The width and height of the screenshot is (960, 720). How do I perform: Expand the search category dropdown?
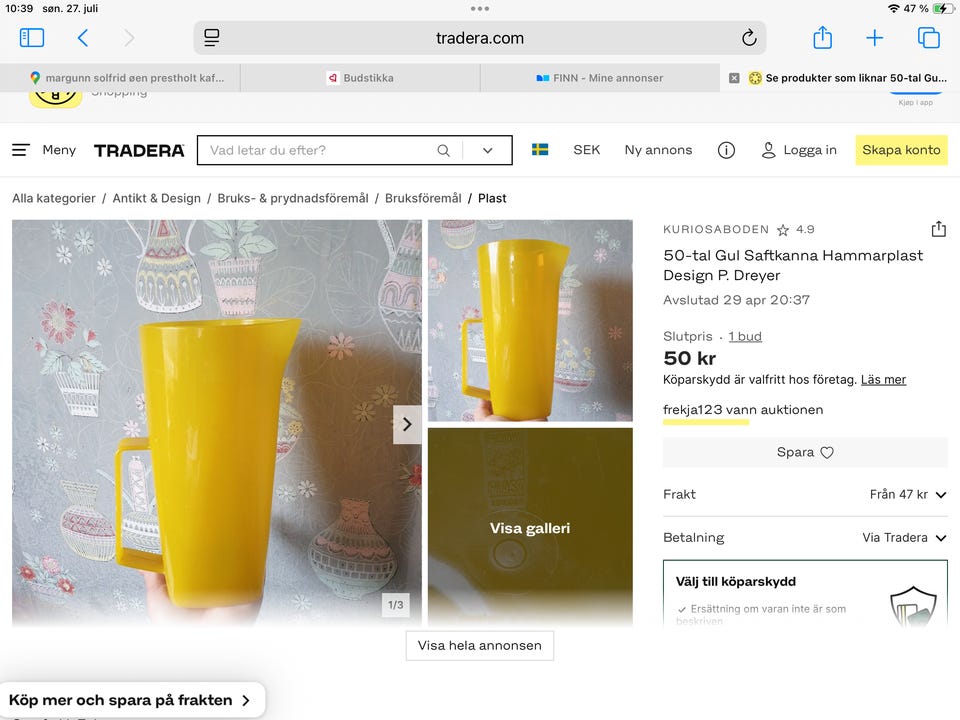(488, 150)
